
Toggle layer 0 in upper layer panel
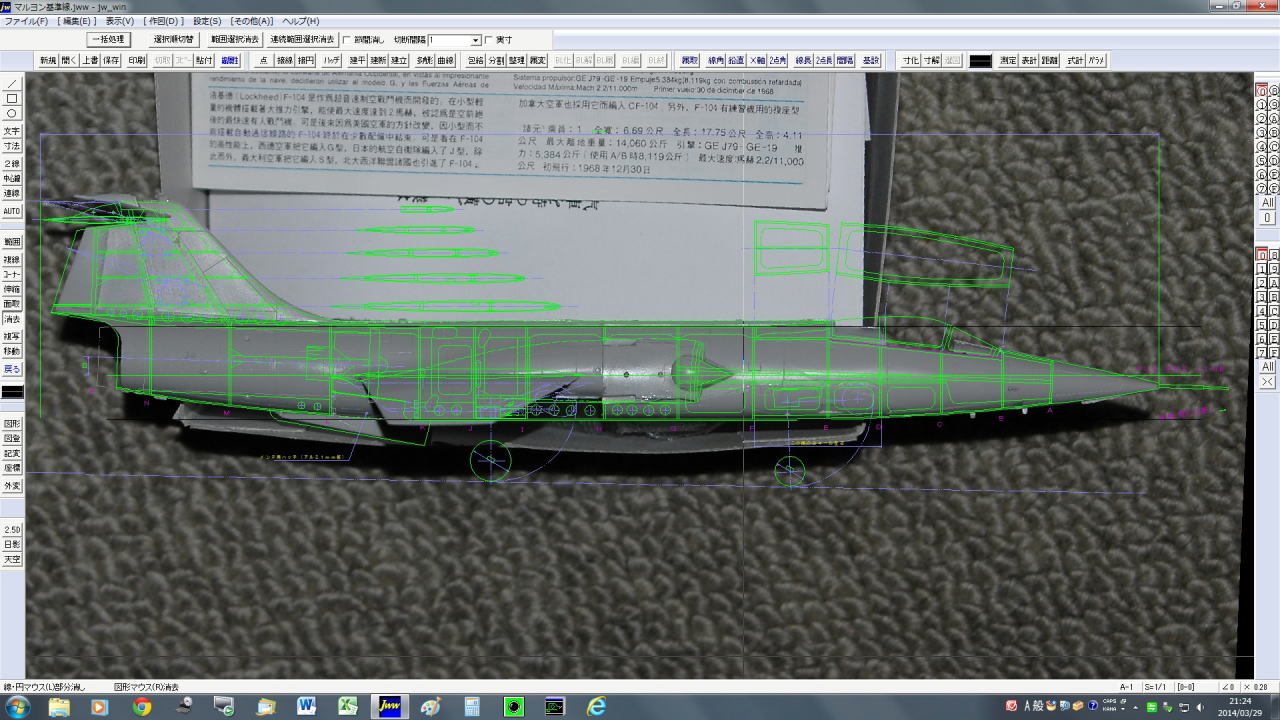[1261, 91]
